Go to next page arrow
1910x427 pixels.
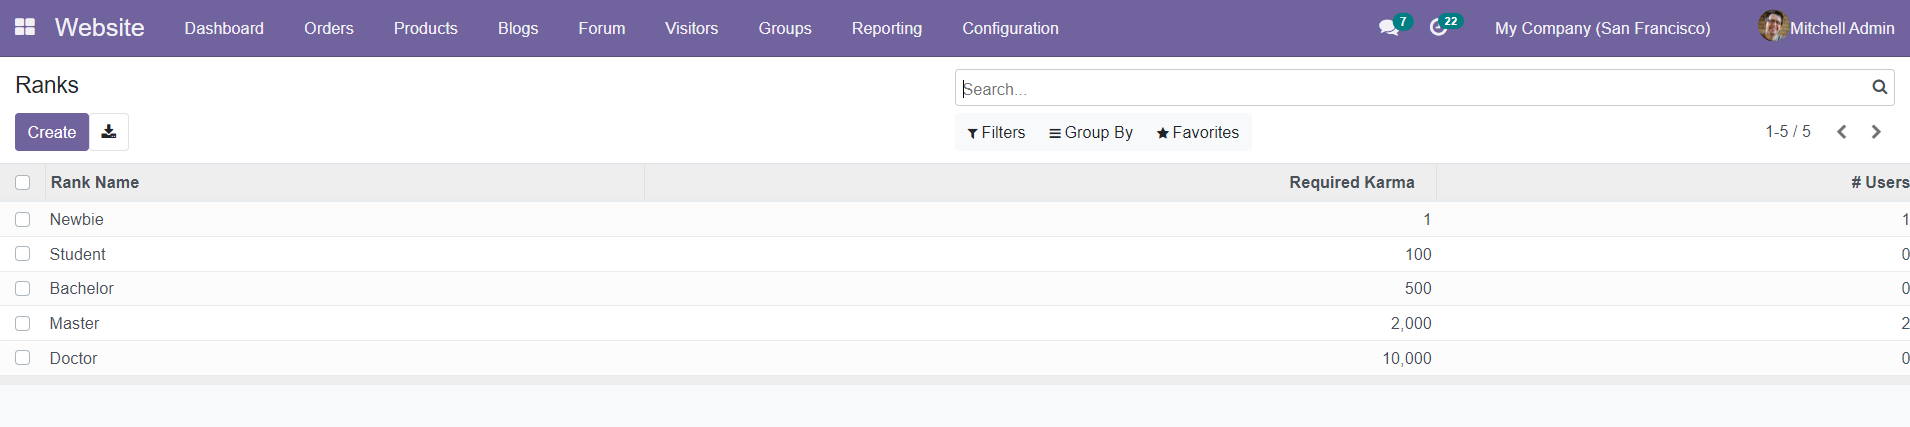click(1876, 132)
